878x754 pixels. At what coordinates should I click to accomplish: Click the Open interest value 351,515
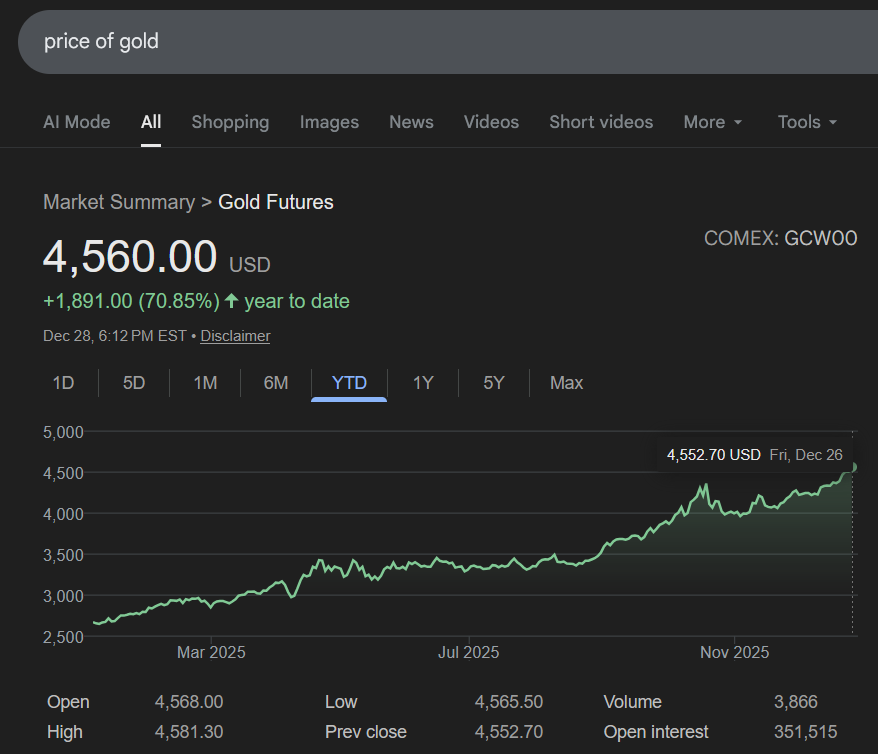coord(806,732)
